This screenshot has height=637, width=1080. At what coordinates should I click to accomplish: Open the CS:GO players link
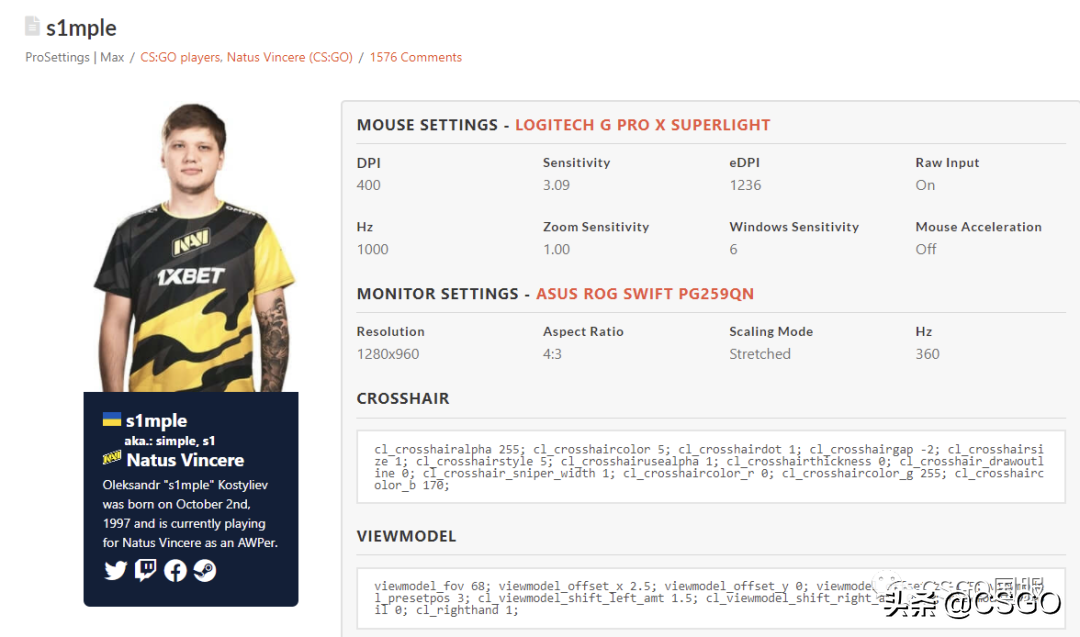pos(180,57)
